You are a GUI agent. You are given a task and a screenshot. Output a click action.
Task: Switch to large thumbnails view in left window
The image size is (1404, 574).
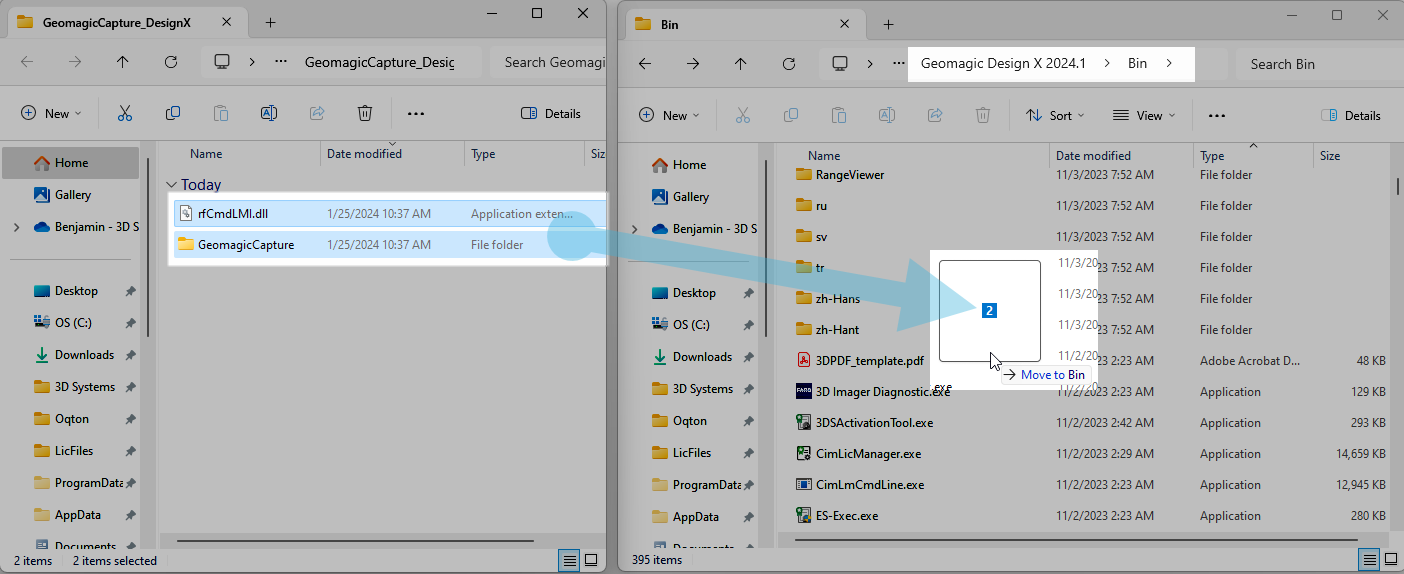tap(591, 559)
